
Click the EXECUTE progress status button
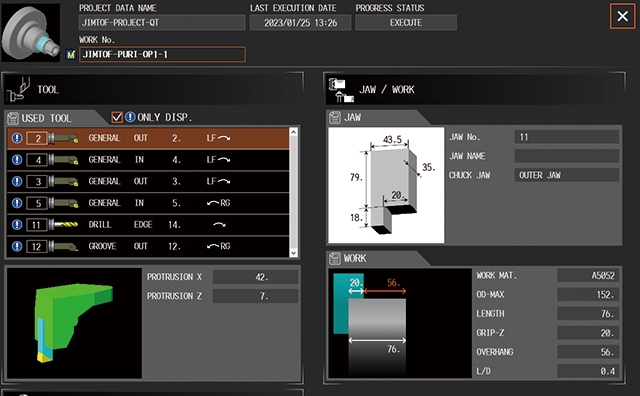(406, 22)
